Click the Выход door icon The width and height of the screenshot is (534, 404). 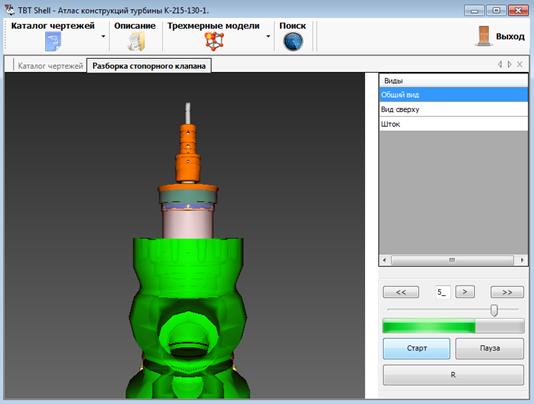coord(484,36)
